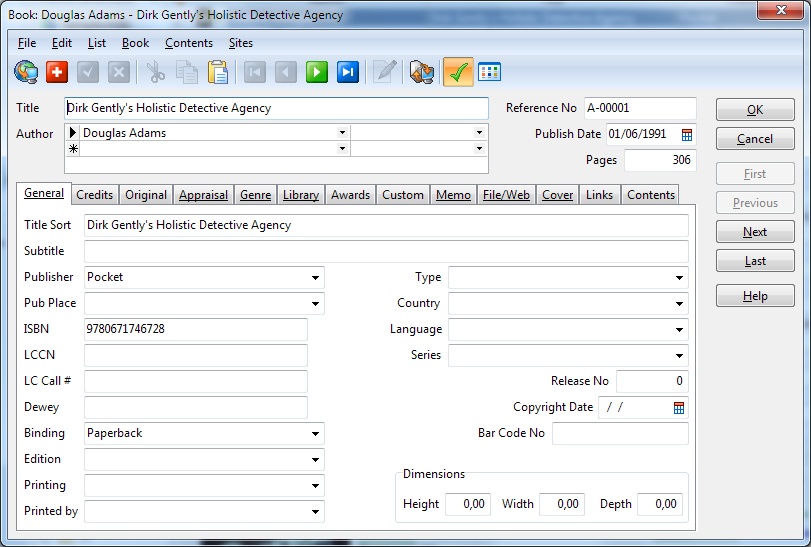Click into the Dewey field

(x=196, y=407)
